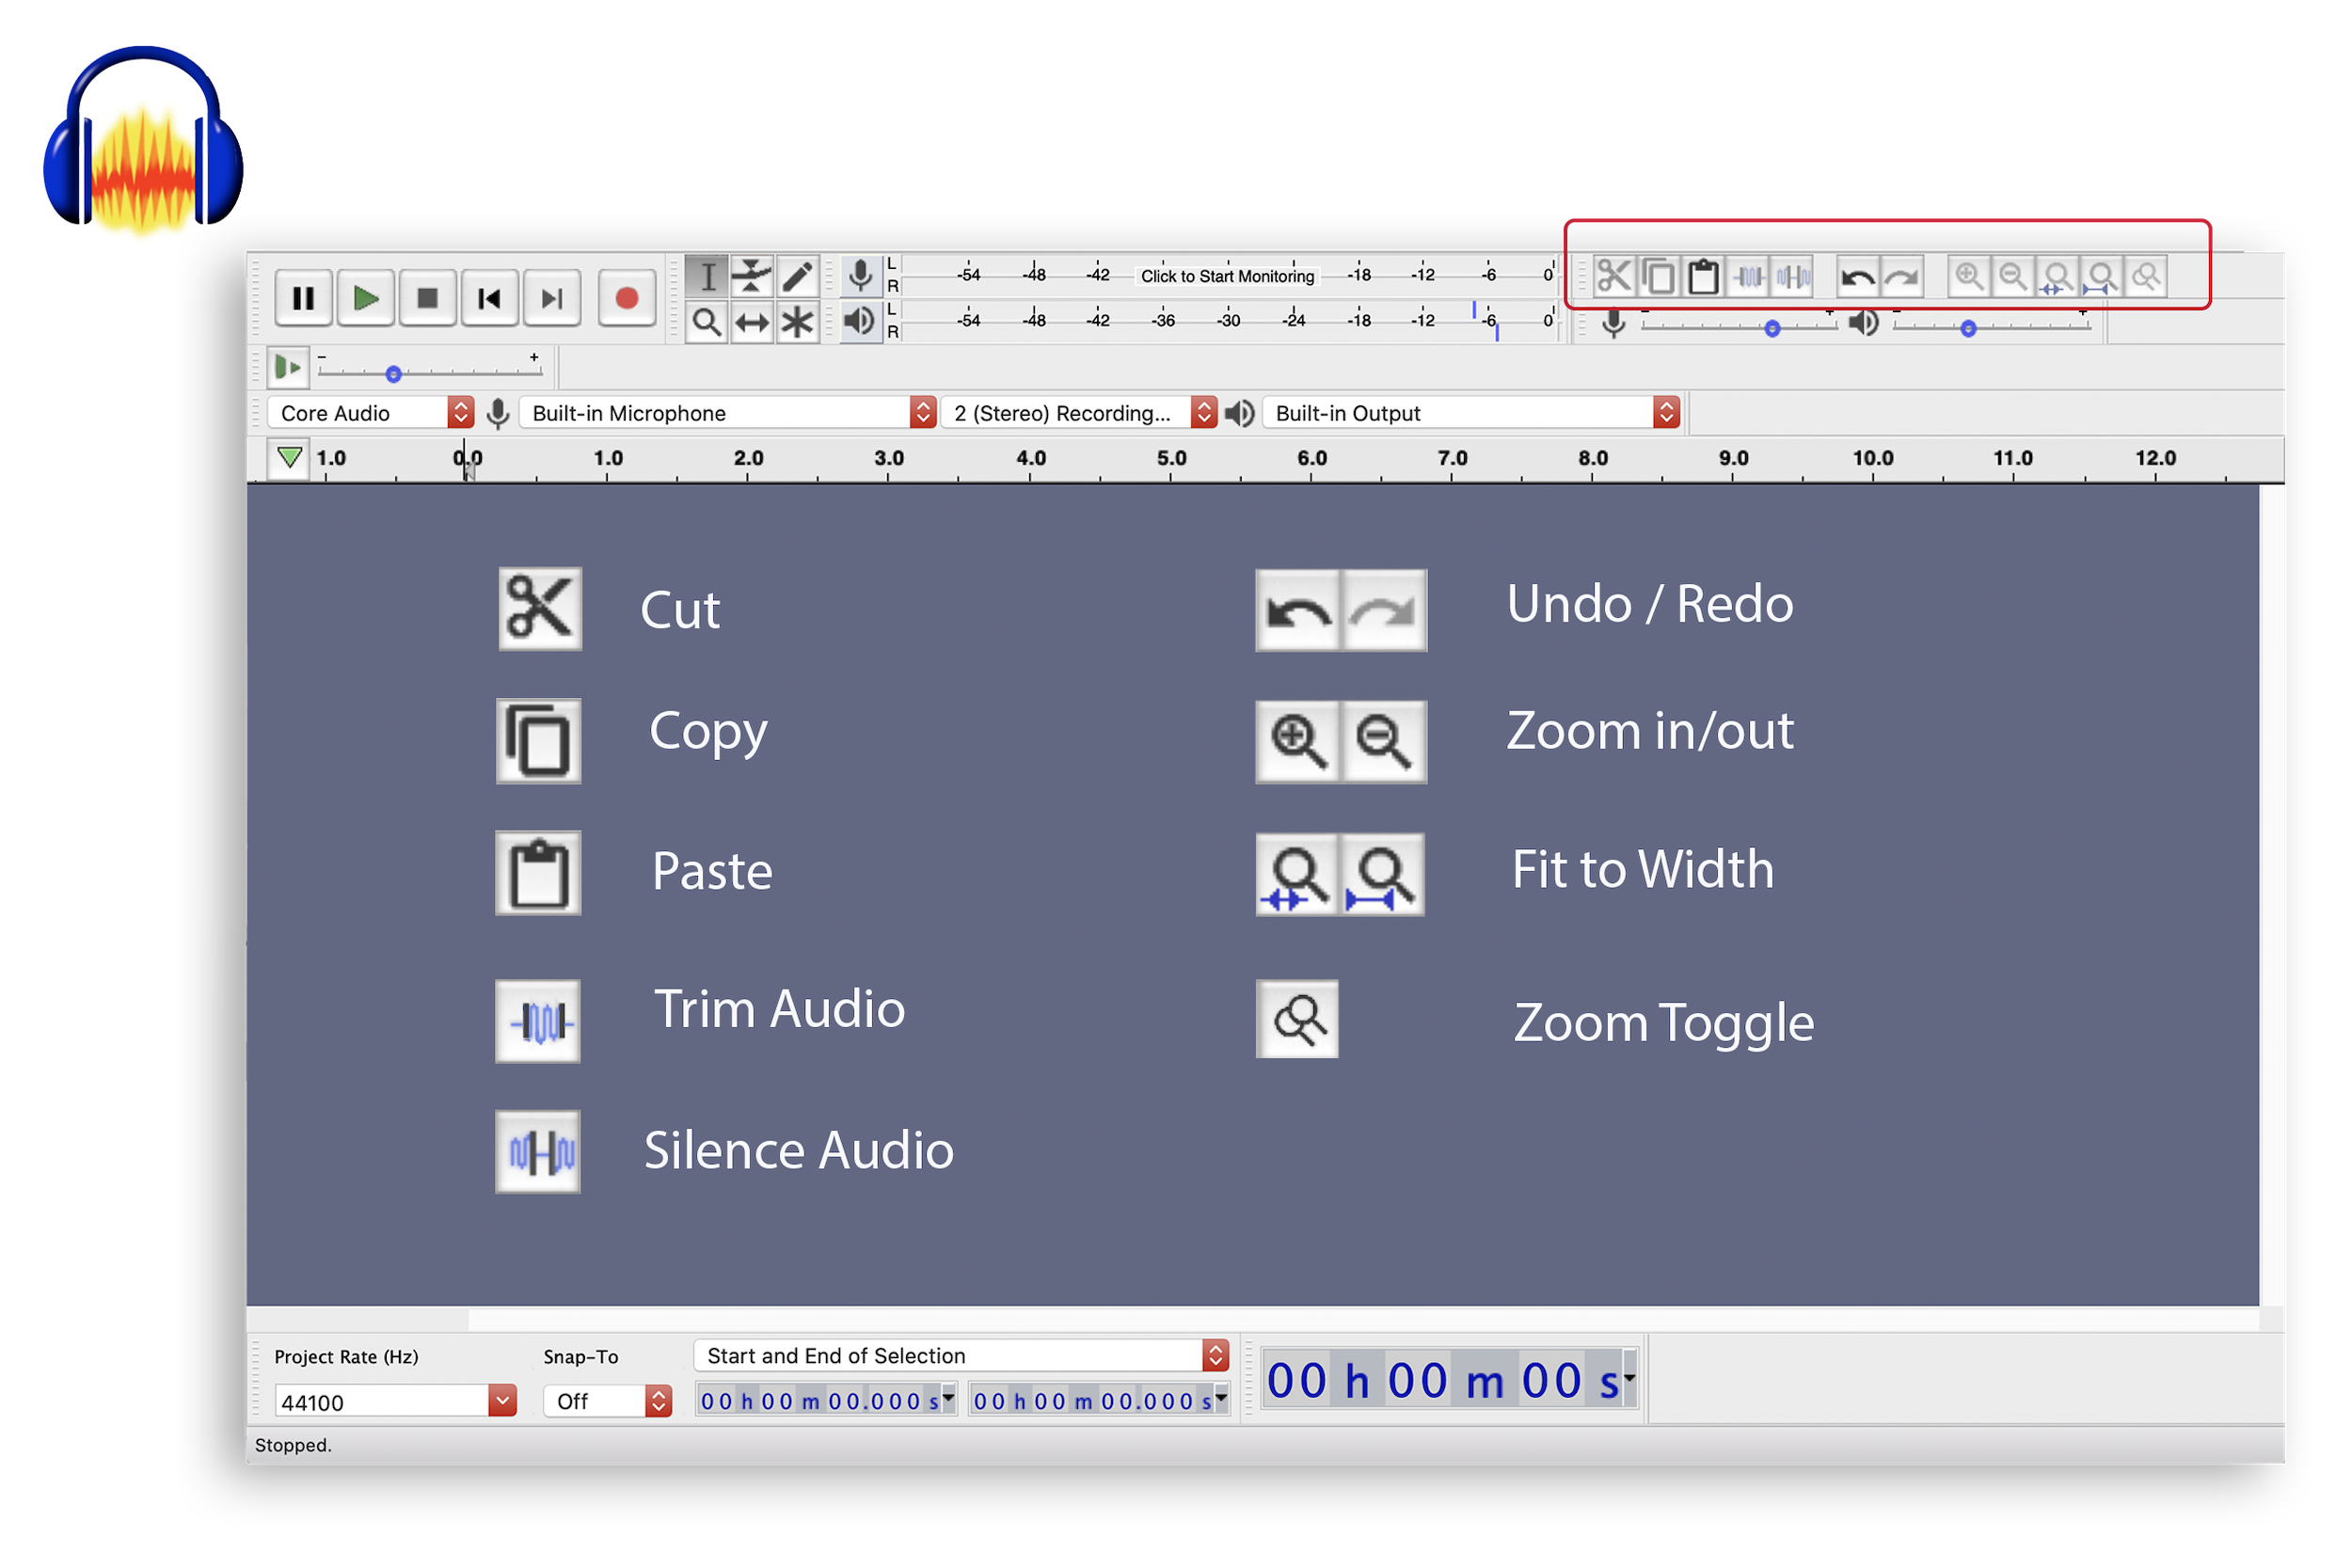Click small Fit Selection to Width icon in top toolbar
2352x1568 pixels.
pyautogui.click(x=2057, y=276)
